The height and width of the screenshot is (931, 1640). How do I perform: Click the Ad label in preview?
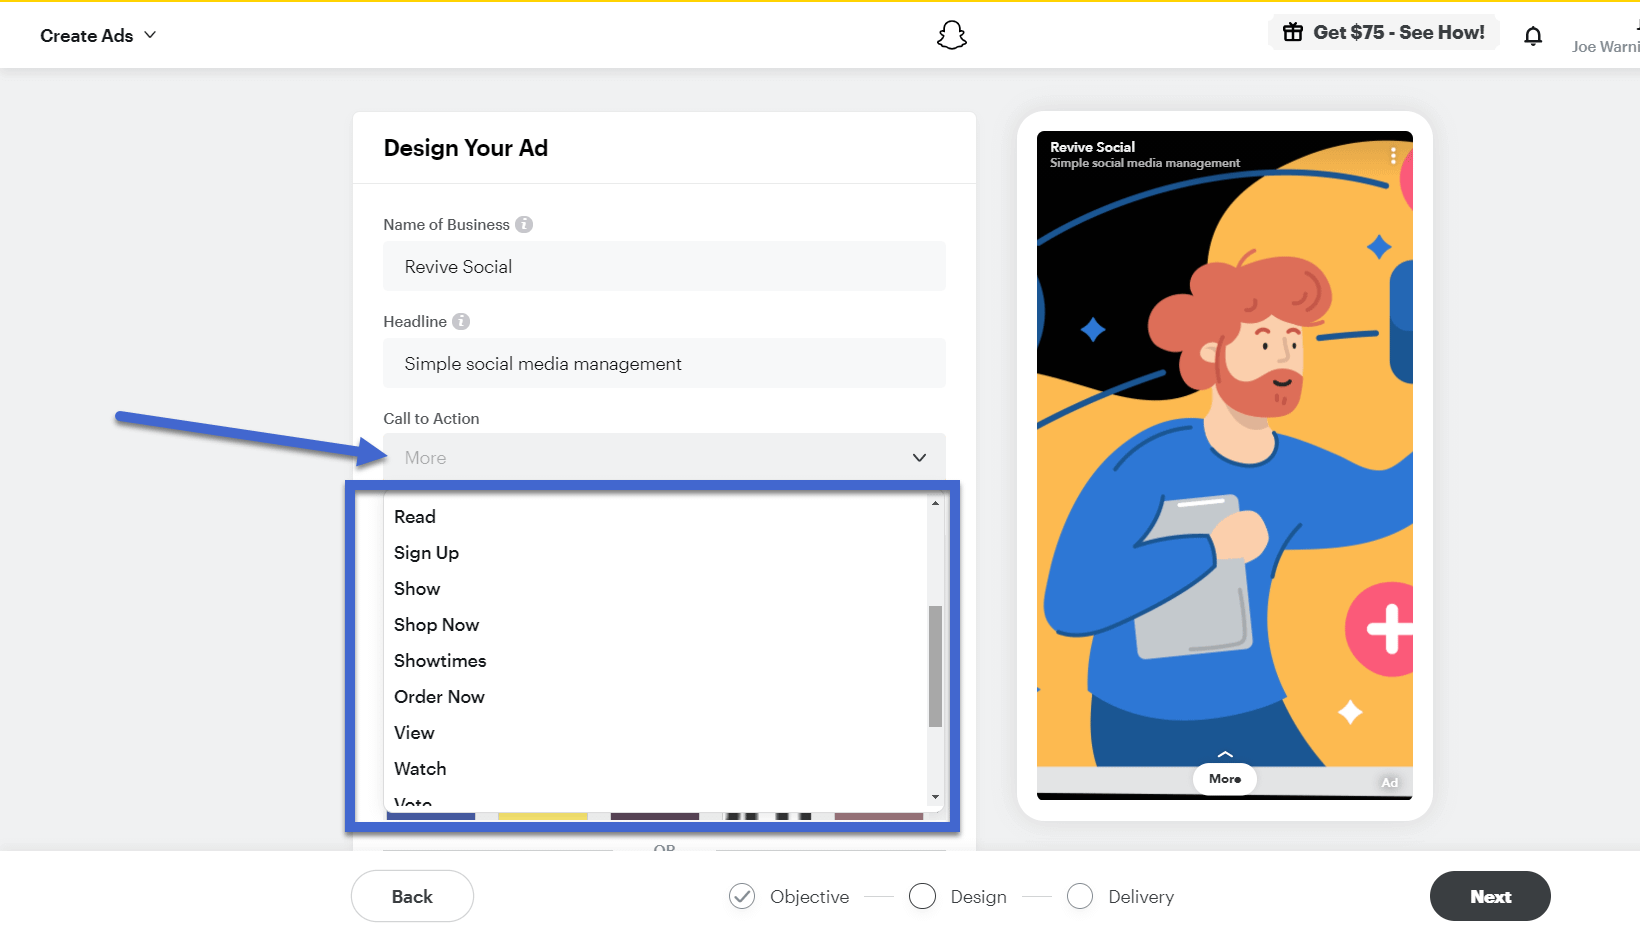tap(1389, 783)
